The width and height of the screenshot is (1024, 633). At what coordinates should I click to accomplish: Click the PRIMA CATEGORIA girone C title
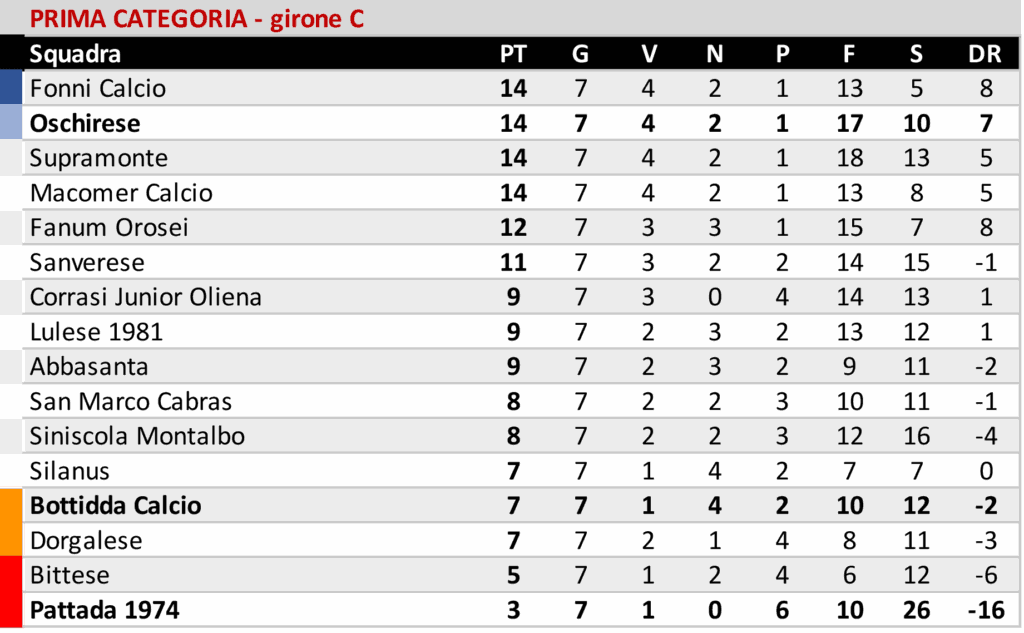(196, 19)
